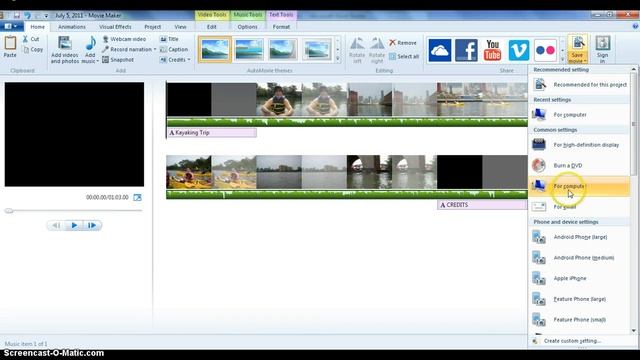Step to previous frame
This screenshot has height=360, width=640.
(x=56, y=225)
